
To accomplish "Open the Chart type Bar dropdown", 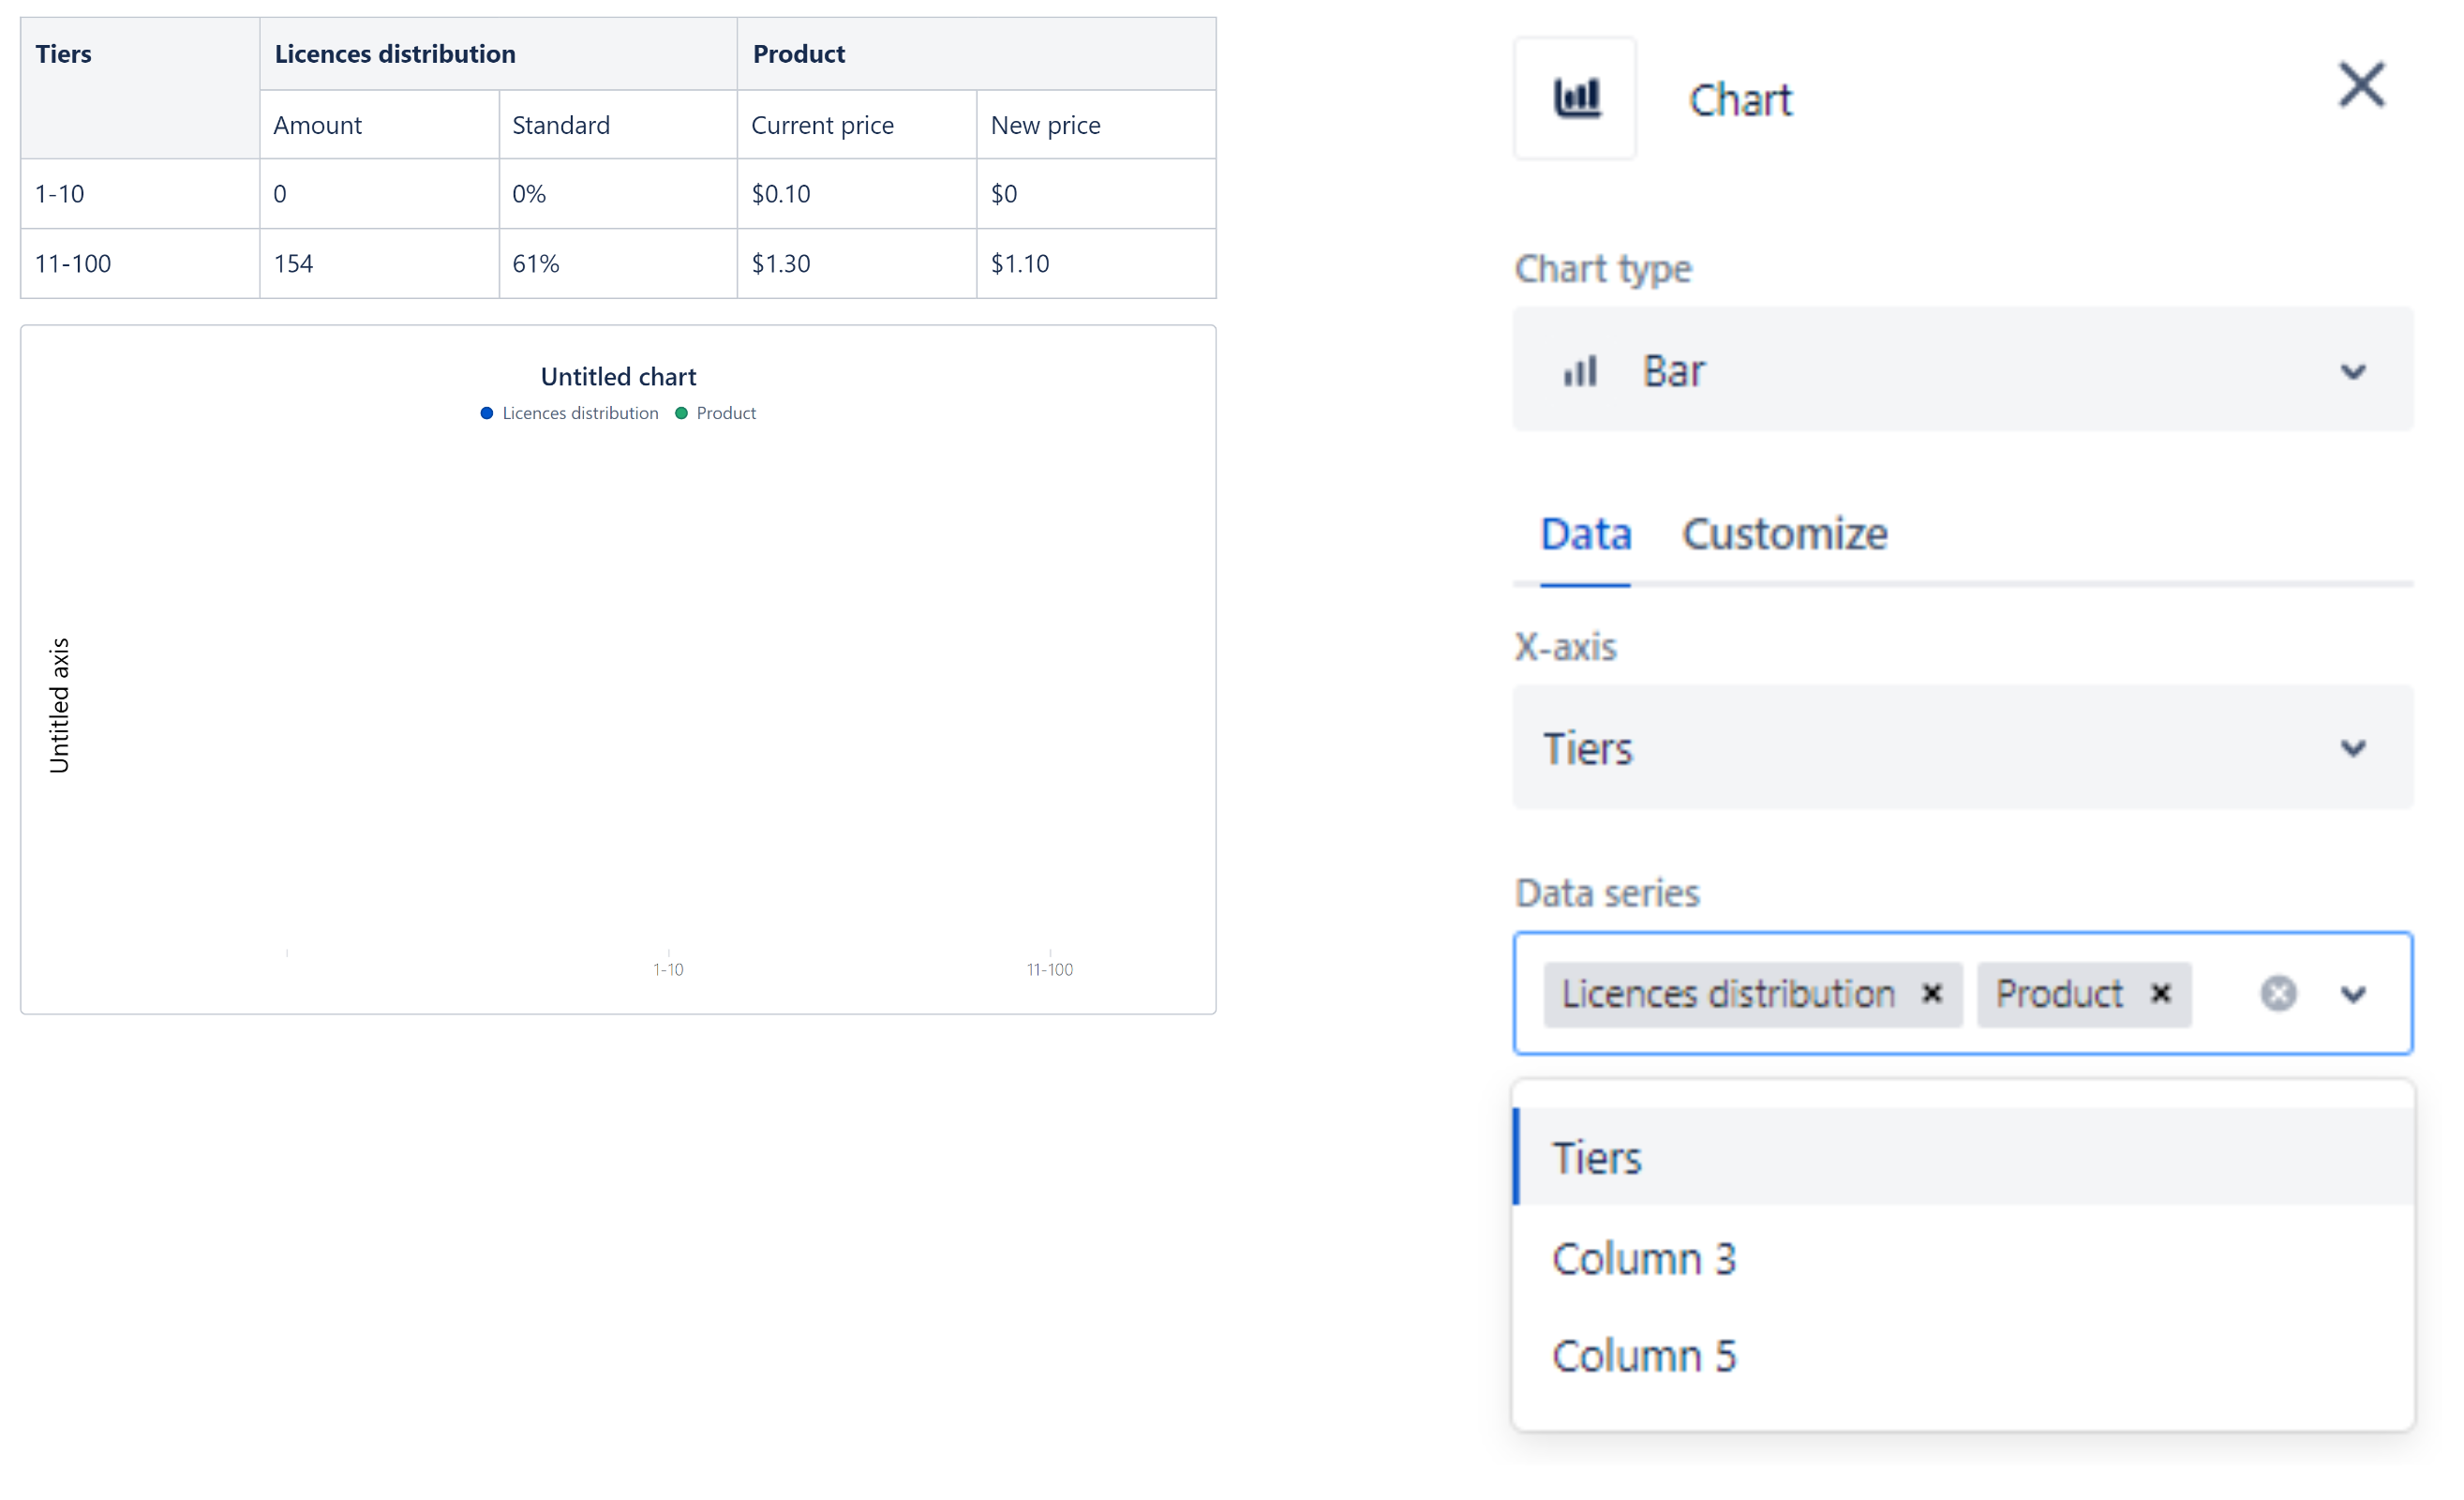I will 1962,370.
